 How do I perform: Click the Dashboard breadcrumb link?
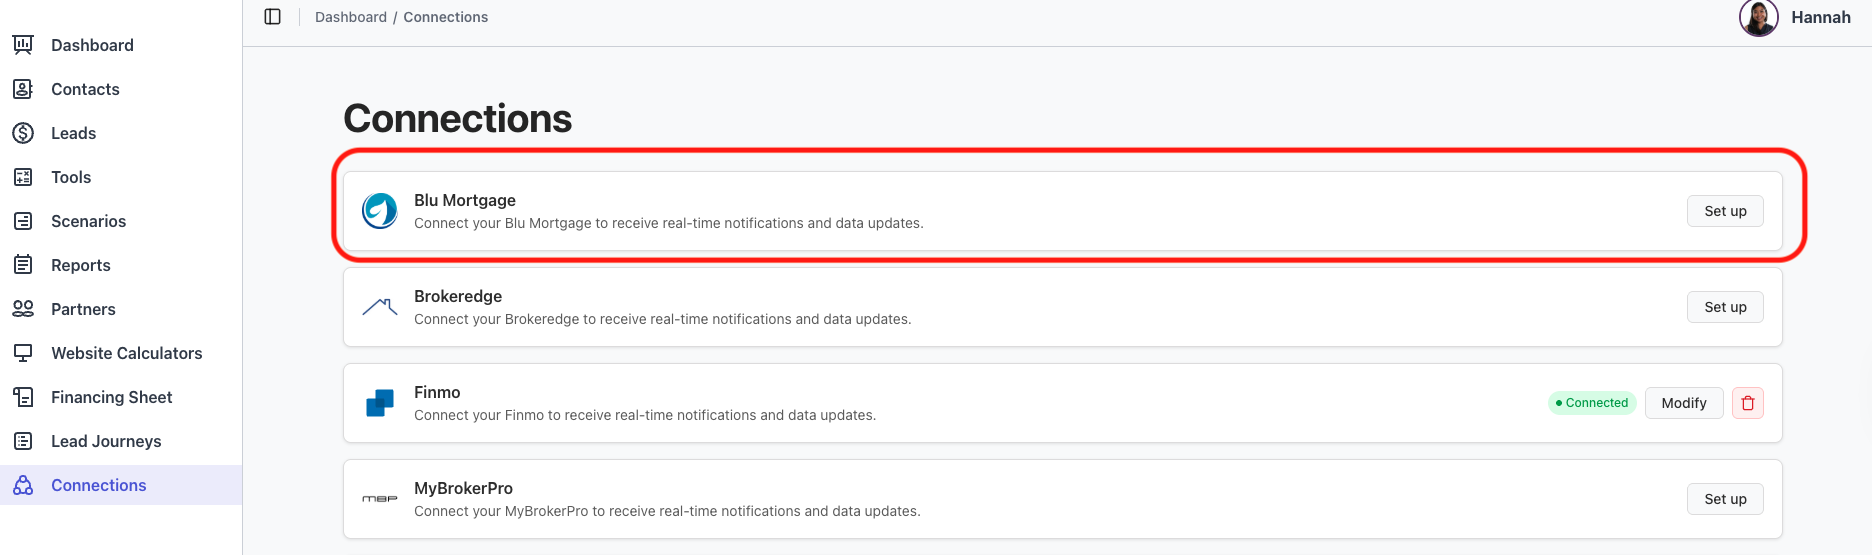pos(350,17)
